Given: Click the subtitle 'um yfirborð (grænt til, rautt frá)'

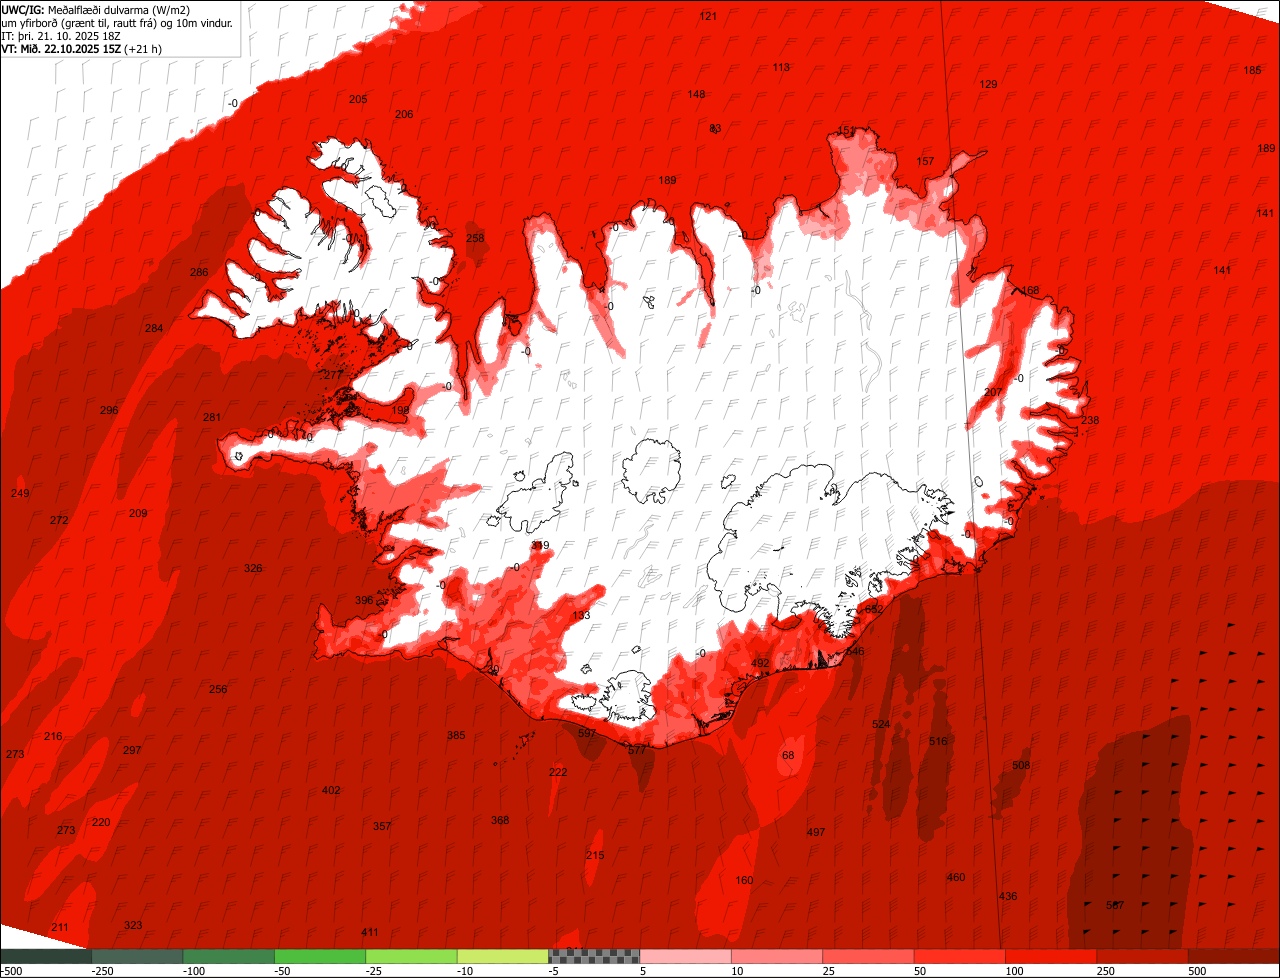Looking at the screenshot, I should tap(77, 23).
